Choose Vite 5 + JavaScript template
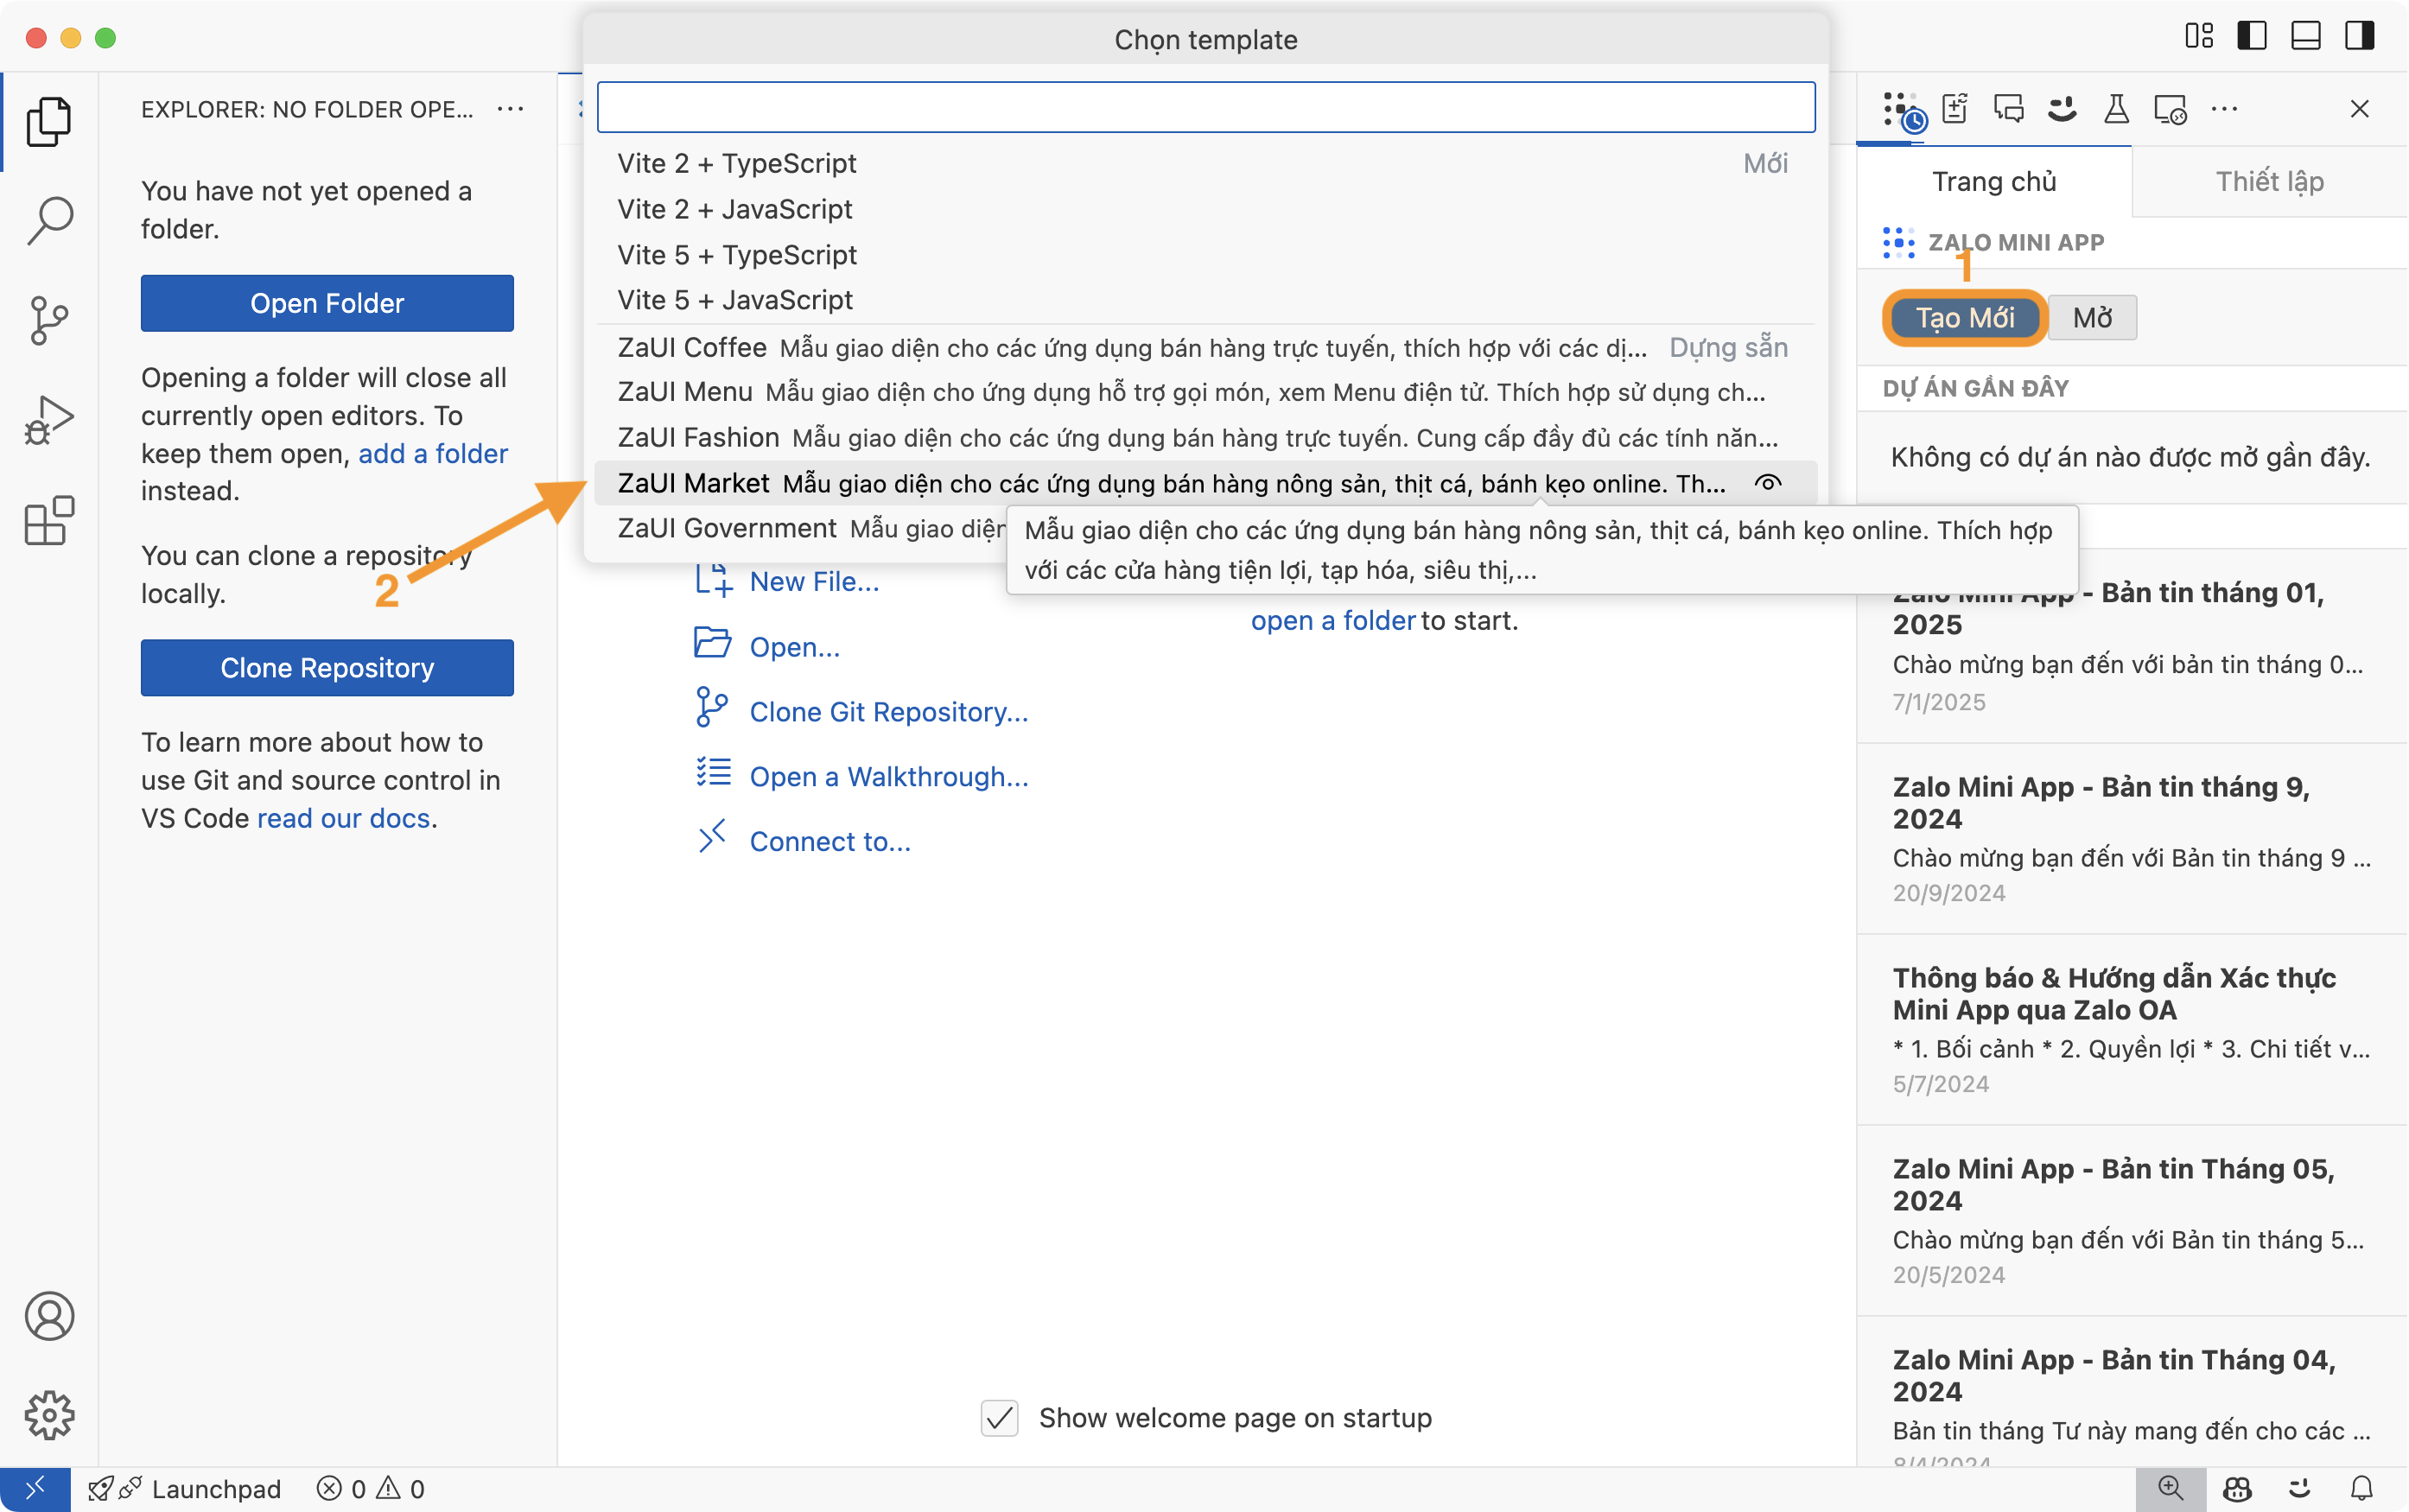This screenshot has width=2409, height=1512. coord(1206,300)
